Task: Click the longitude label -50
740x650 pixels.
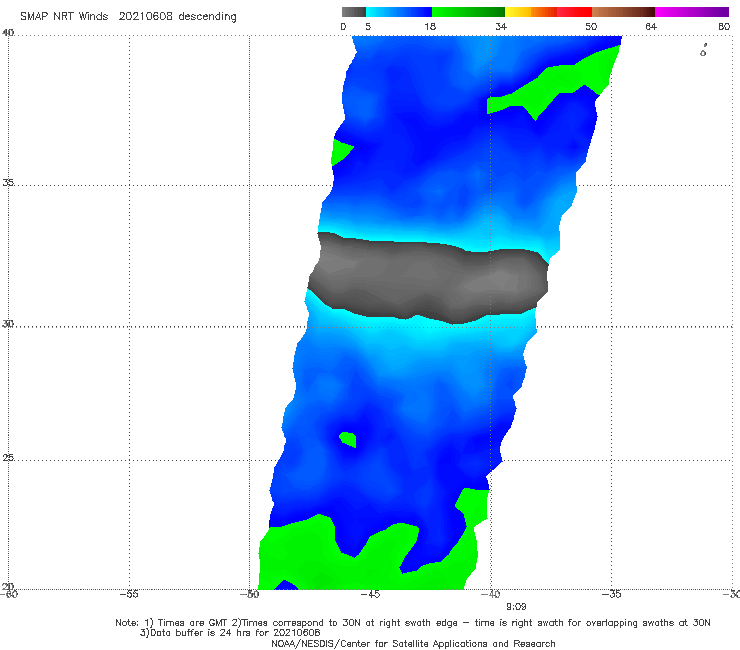Action: coord(250,594)
